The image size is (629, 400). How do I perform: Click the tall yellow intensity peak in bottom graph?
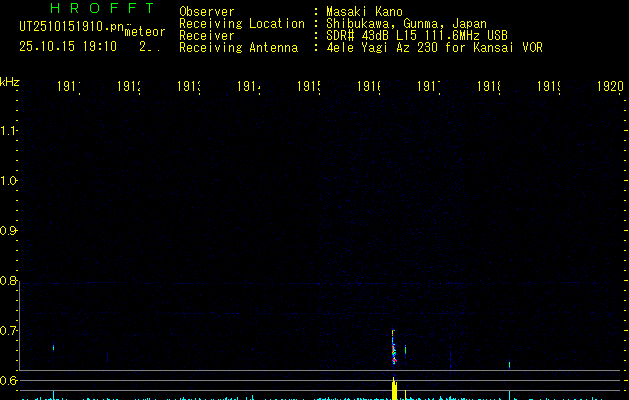(x=394, y=388)
